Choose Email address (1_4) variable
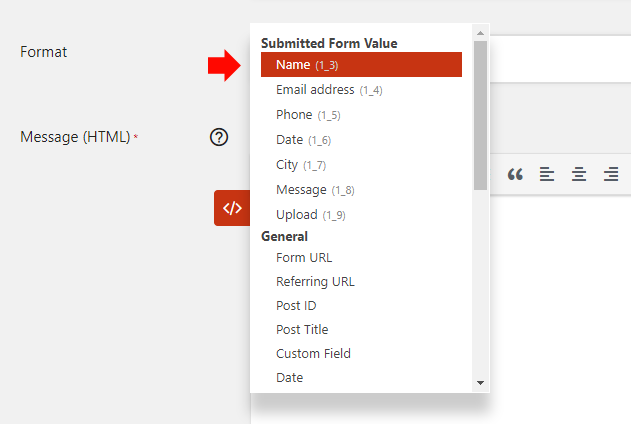Screen dimensions: 631x424 click(x=361, y=90)
